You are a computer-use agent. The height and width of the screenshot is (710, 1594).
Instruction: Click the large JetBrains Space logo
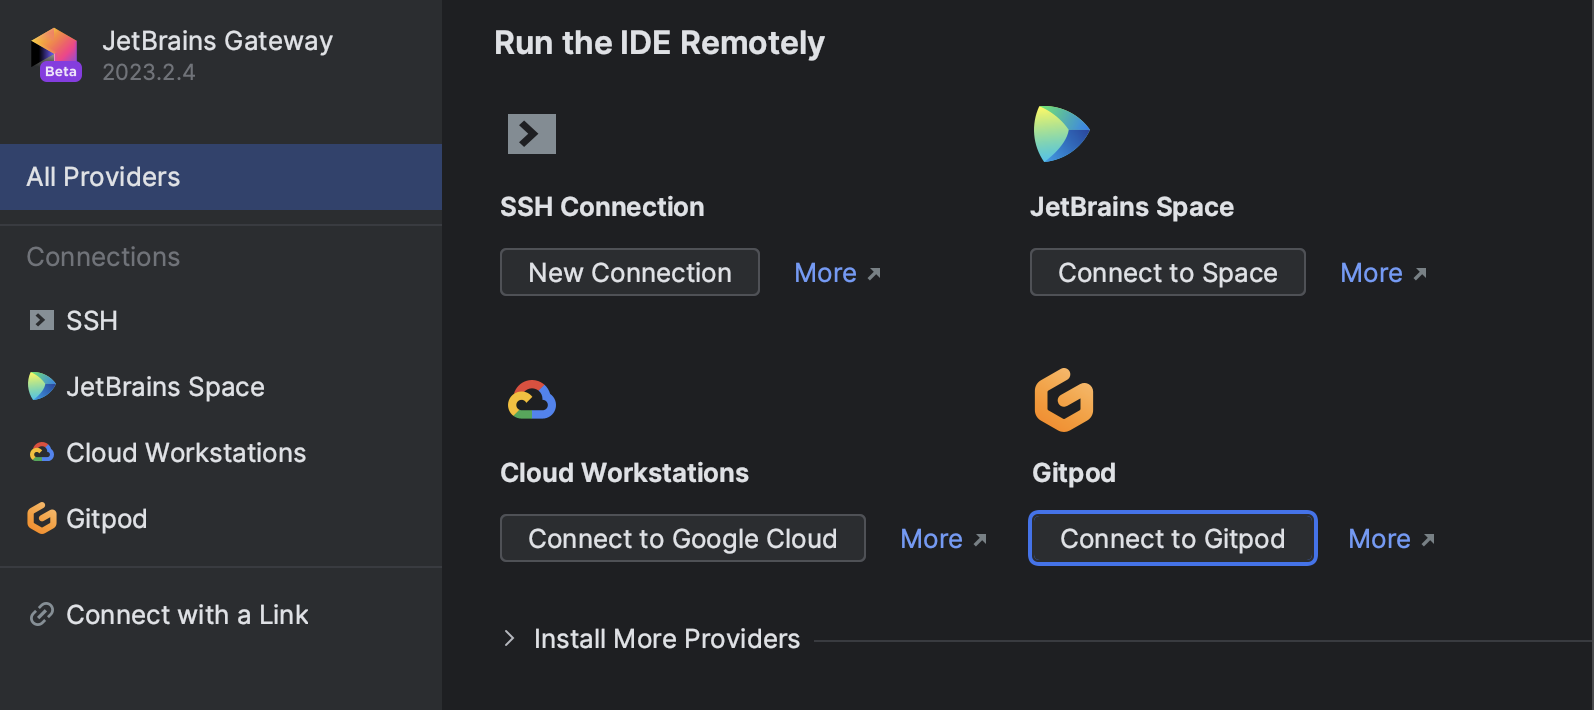[x=1061, y=134]
